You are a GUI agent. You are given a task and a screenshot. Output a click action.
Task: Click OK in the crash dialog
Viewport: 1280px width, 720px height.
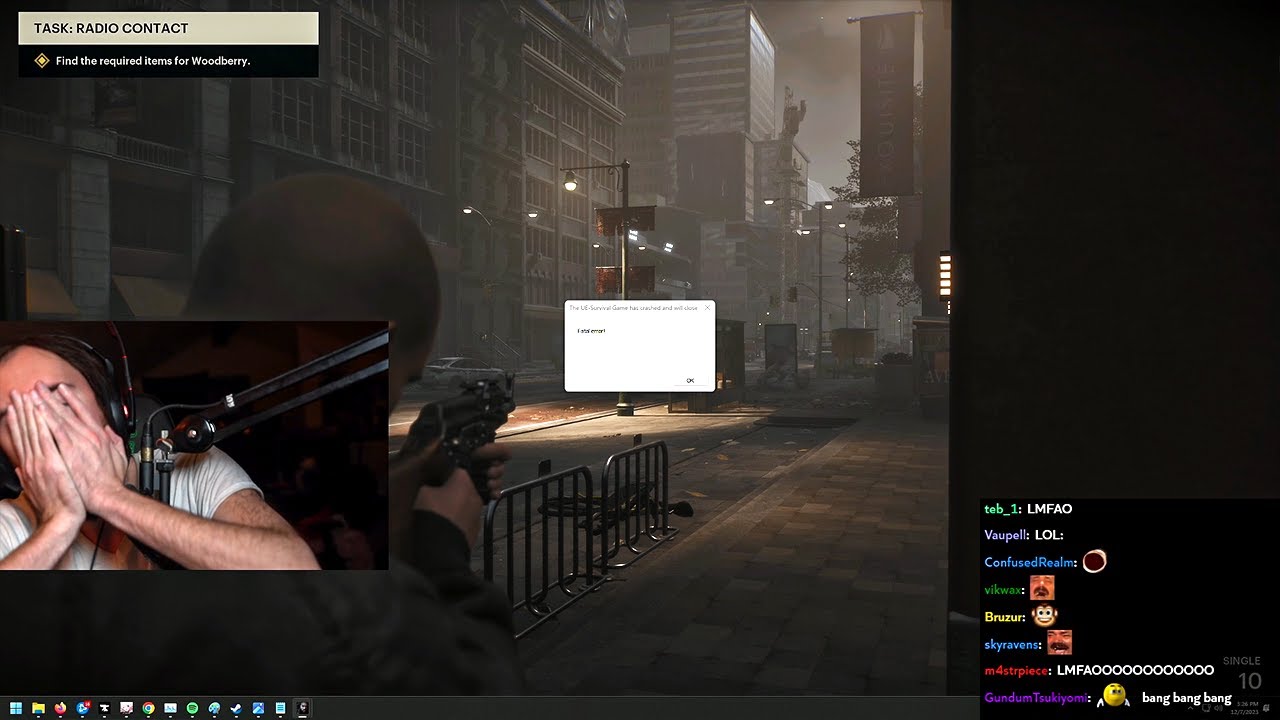coord(690,381)
